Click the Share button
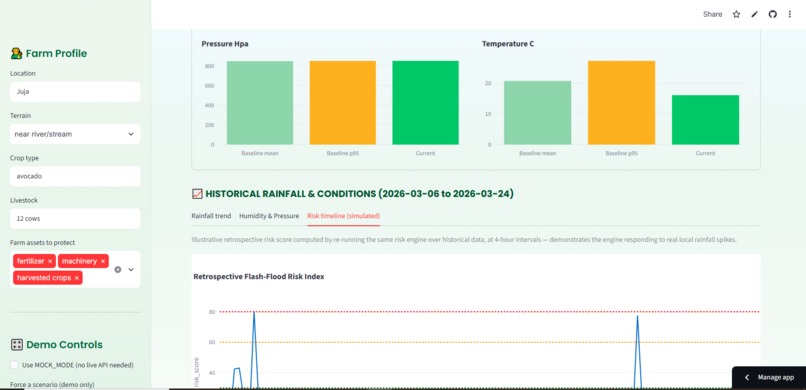This screenshot has width=806, height=390. click(x=712, y=14)
